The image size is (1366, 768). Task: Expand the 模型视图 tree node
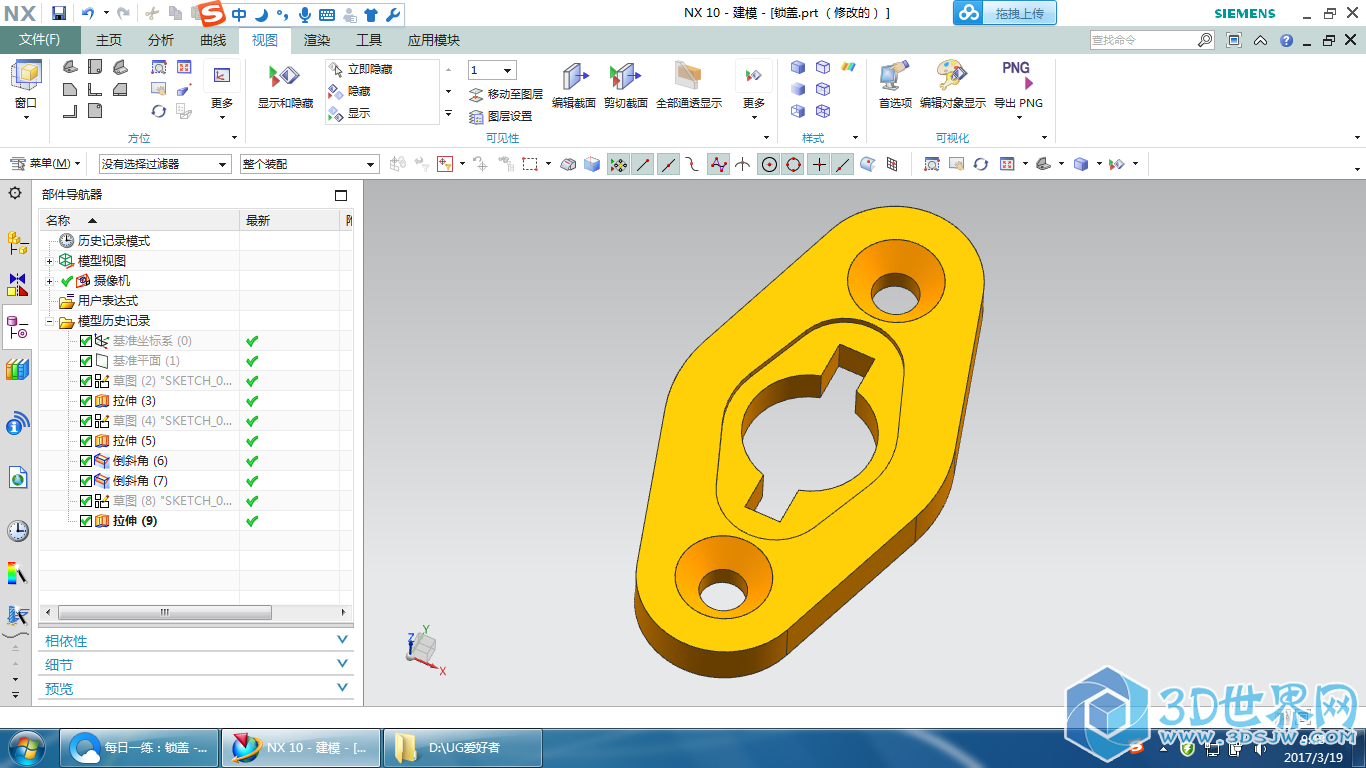(50, 261)
